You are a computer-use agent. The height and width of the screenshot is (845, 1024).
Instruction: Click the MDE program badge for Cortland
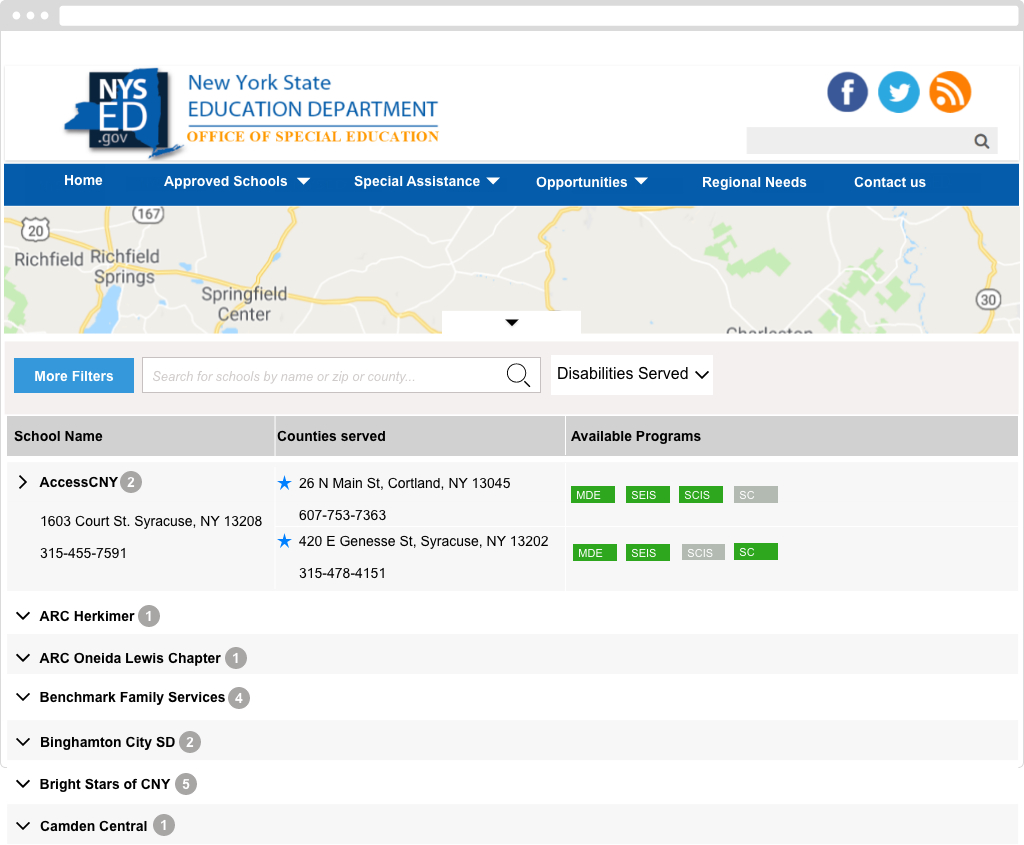pyautogui.click(x=593, y=495)
